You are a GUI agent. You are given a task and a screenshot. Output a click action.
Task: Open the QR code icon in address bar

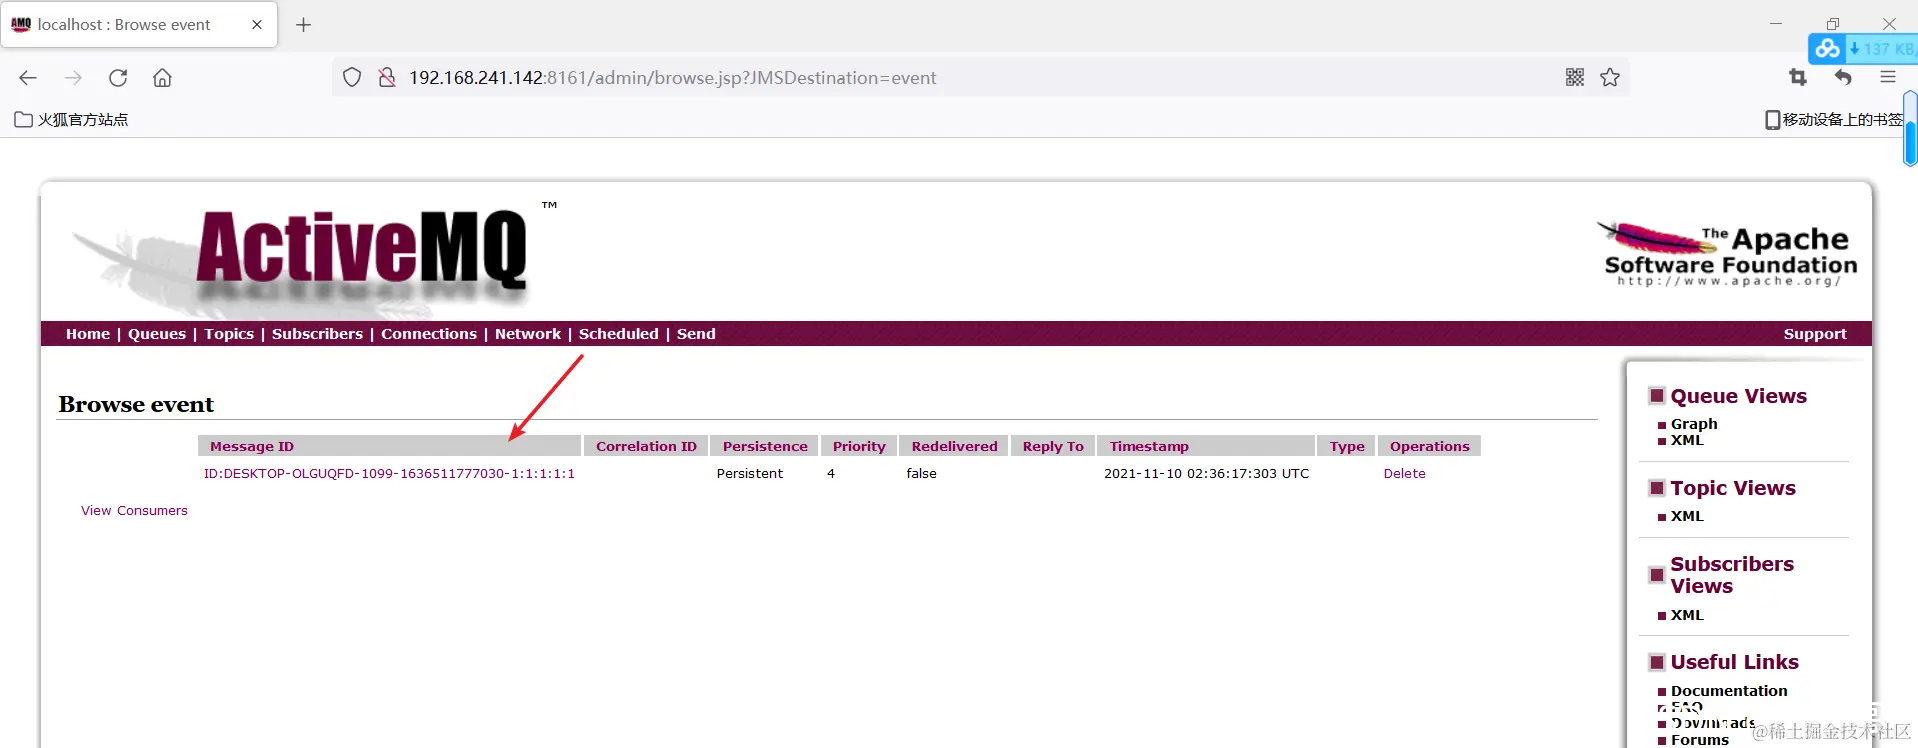(1575, 78)
